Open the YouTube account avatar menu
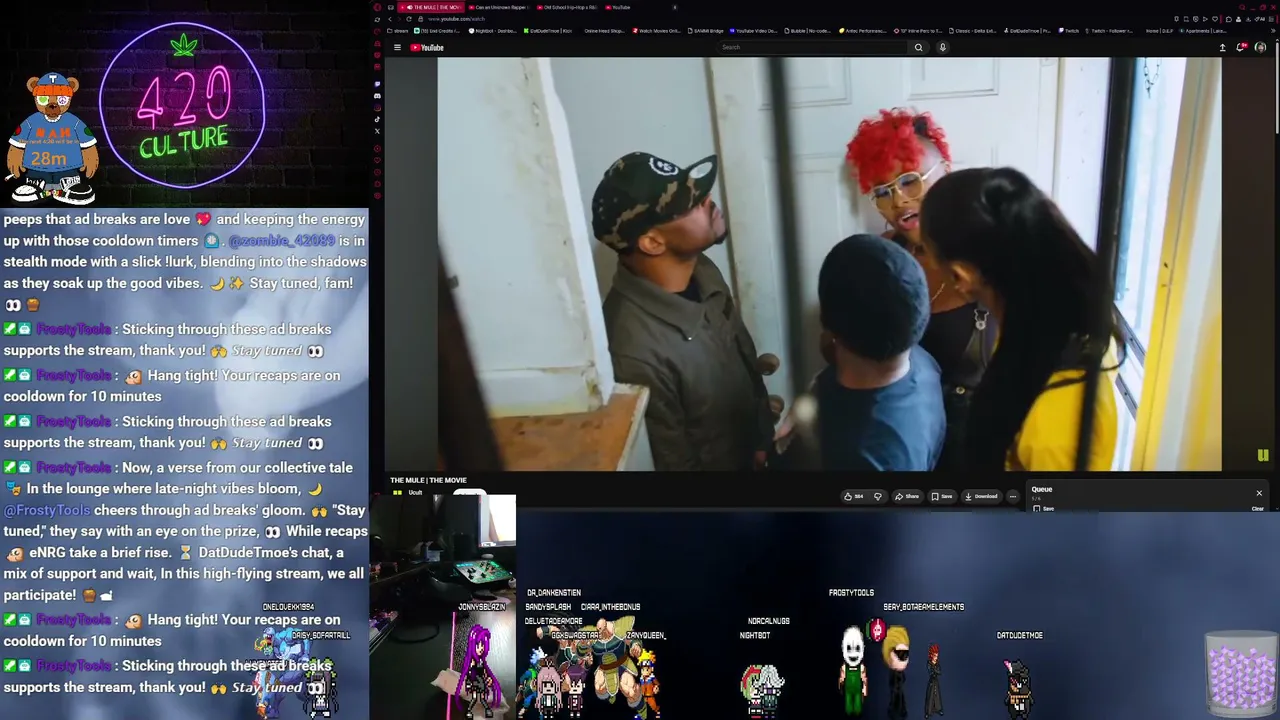 tap(1260, 47)
